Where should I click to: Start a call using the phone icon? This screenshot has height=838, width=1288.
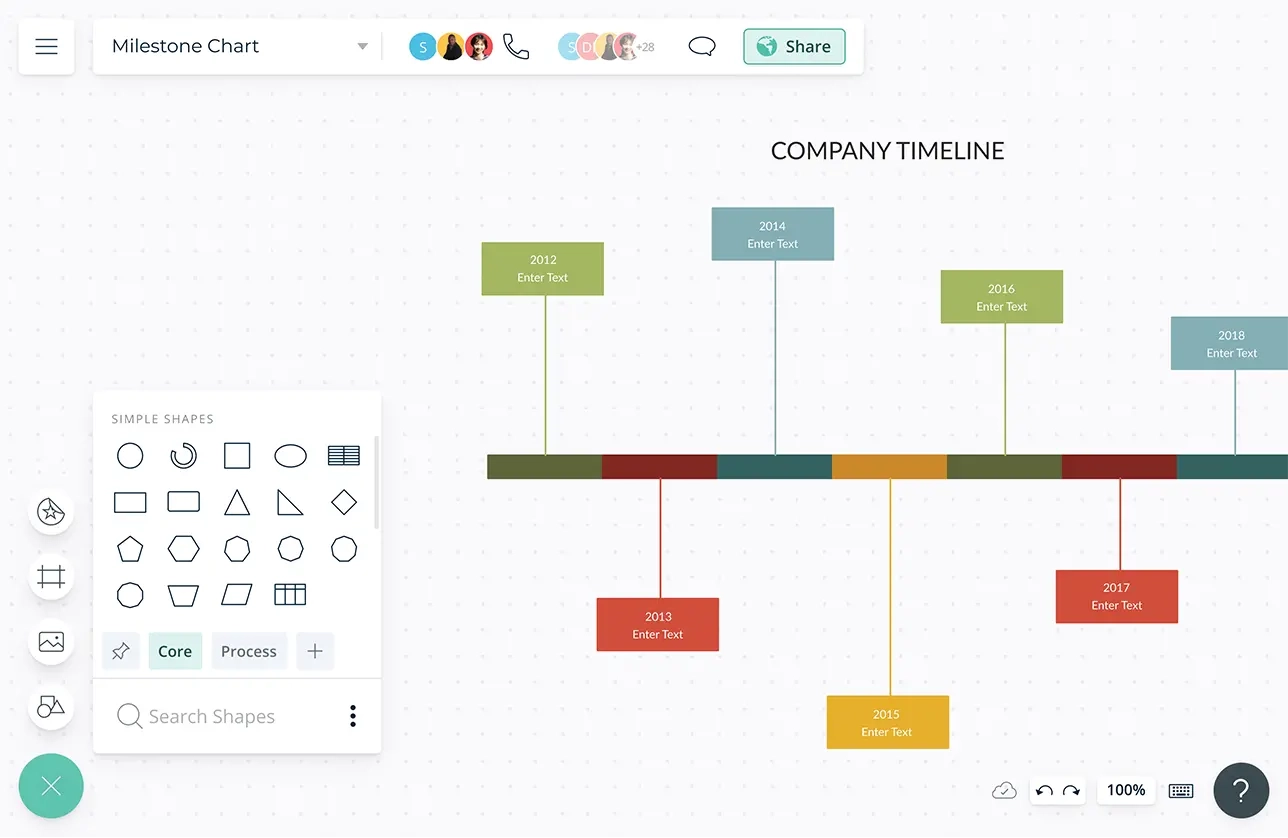tap(516, 46)
